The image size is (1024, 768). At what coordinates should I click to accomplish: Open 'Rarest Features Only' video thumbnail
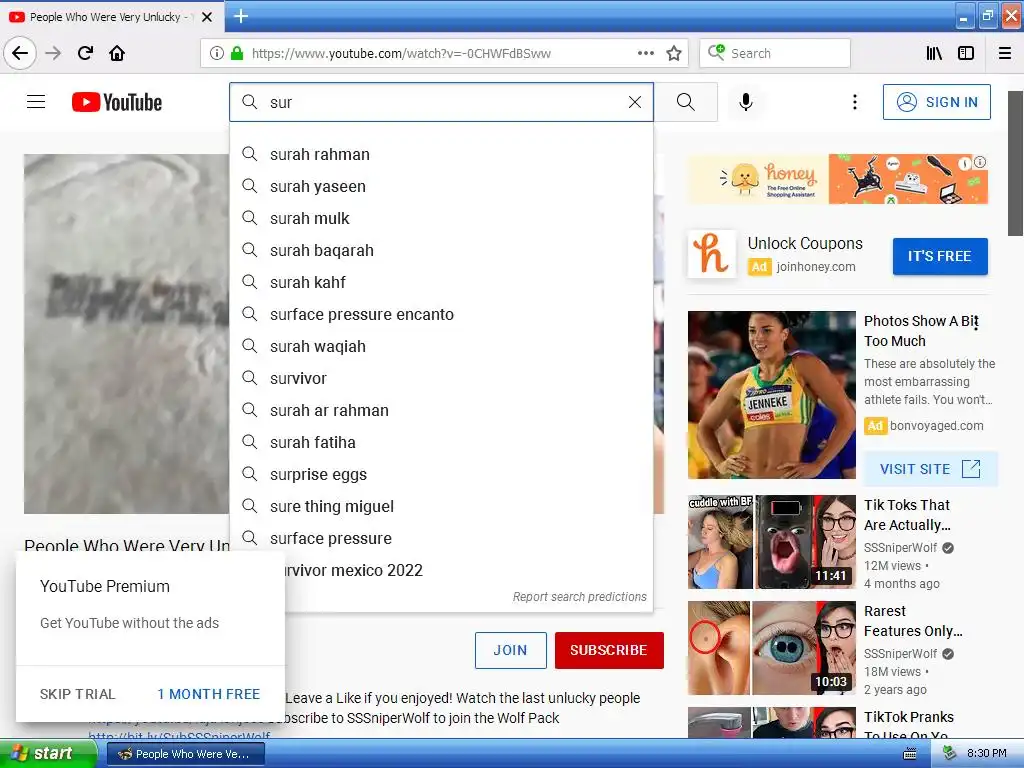[x=771, y=648]
